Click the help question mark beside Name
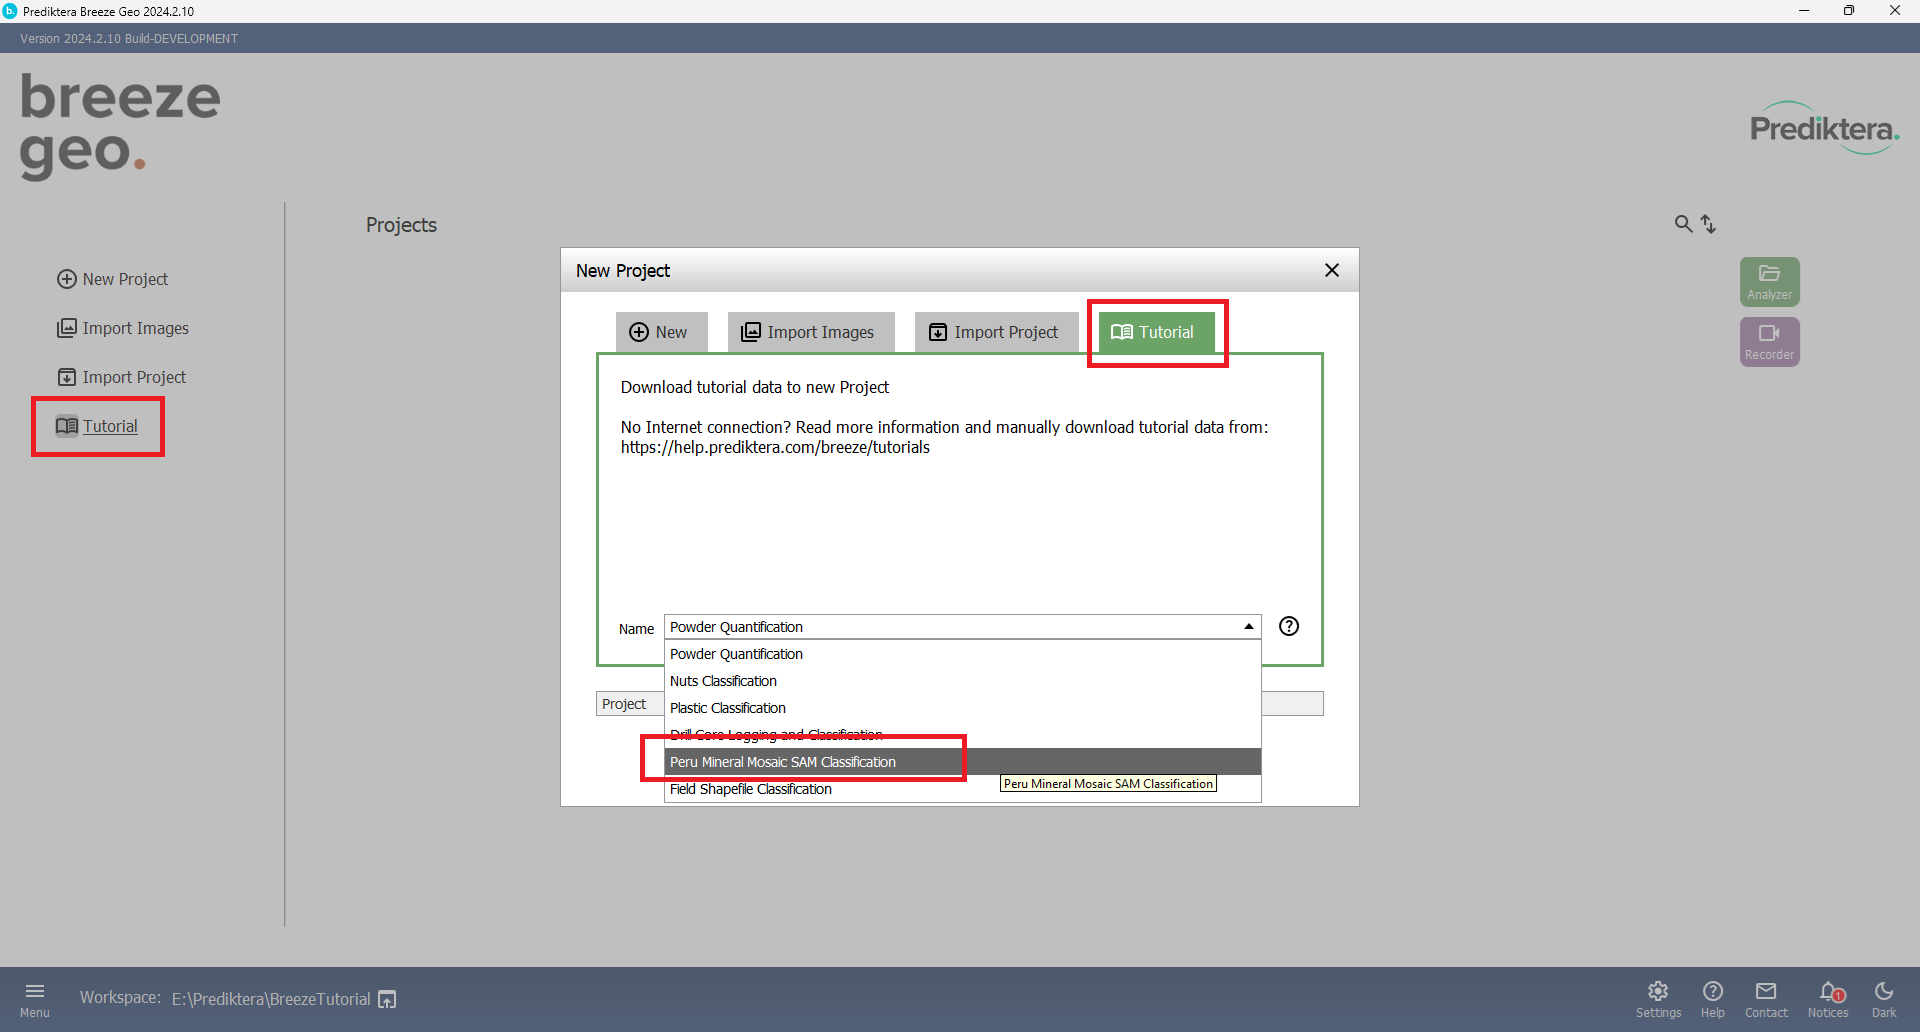 click(1289, 626)
